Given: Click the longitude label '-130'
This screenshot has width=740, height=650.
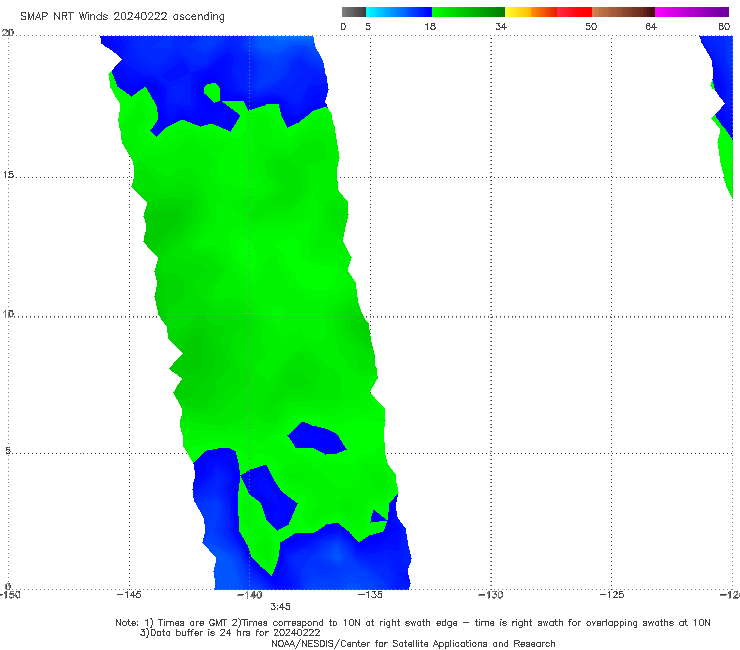Looking at the screenshot, I should [x=491, y=594].
